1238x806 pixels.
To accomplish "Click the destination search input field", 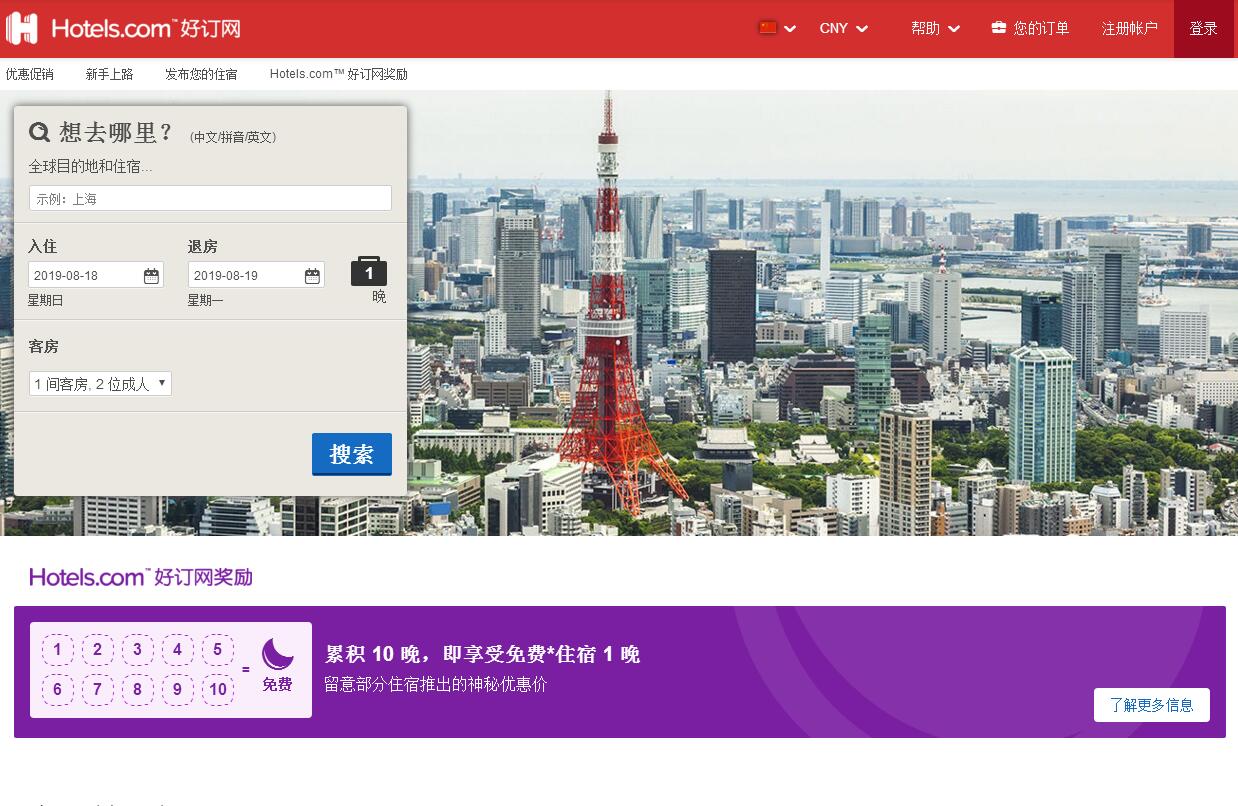I will [x=210, y=199].
